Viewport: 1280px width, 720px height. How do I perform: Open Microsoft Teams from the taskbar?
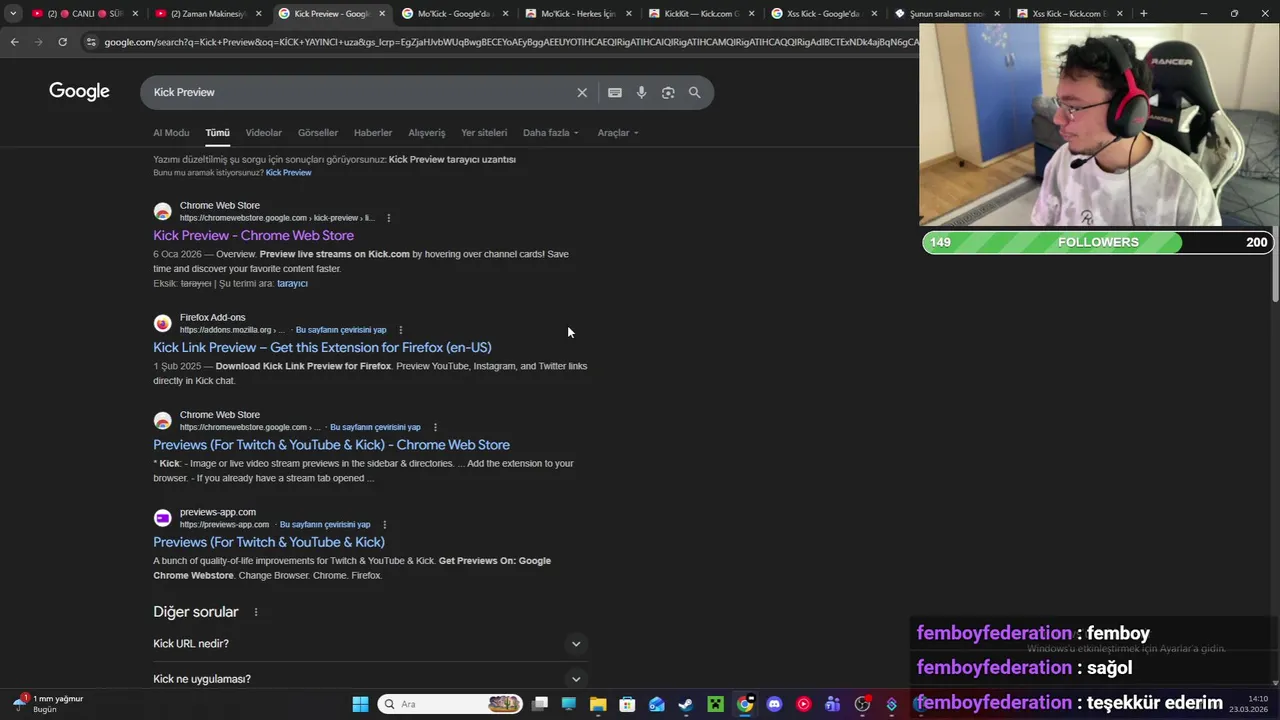coord(832,704)
